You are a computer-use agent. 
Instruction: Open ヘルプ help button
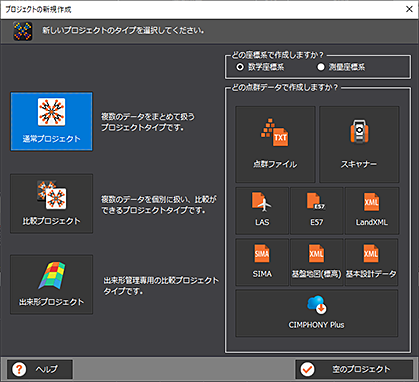(40, 369)
